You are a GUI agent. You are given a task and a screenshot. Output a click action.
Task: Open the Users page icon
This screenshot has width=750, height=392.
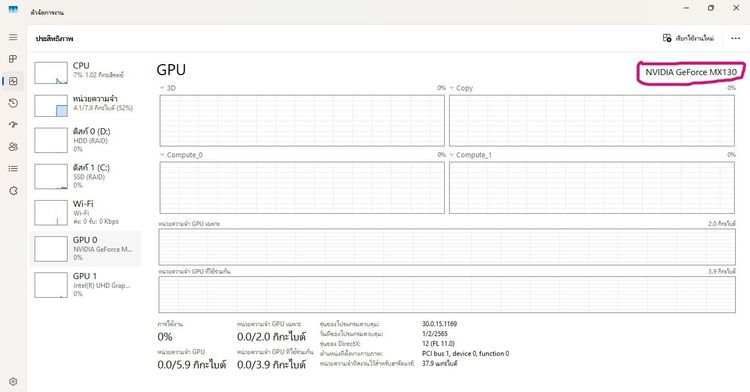click(13, 147)
